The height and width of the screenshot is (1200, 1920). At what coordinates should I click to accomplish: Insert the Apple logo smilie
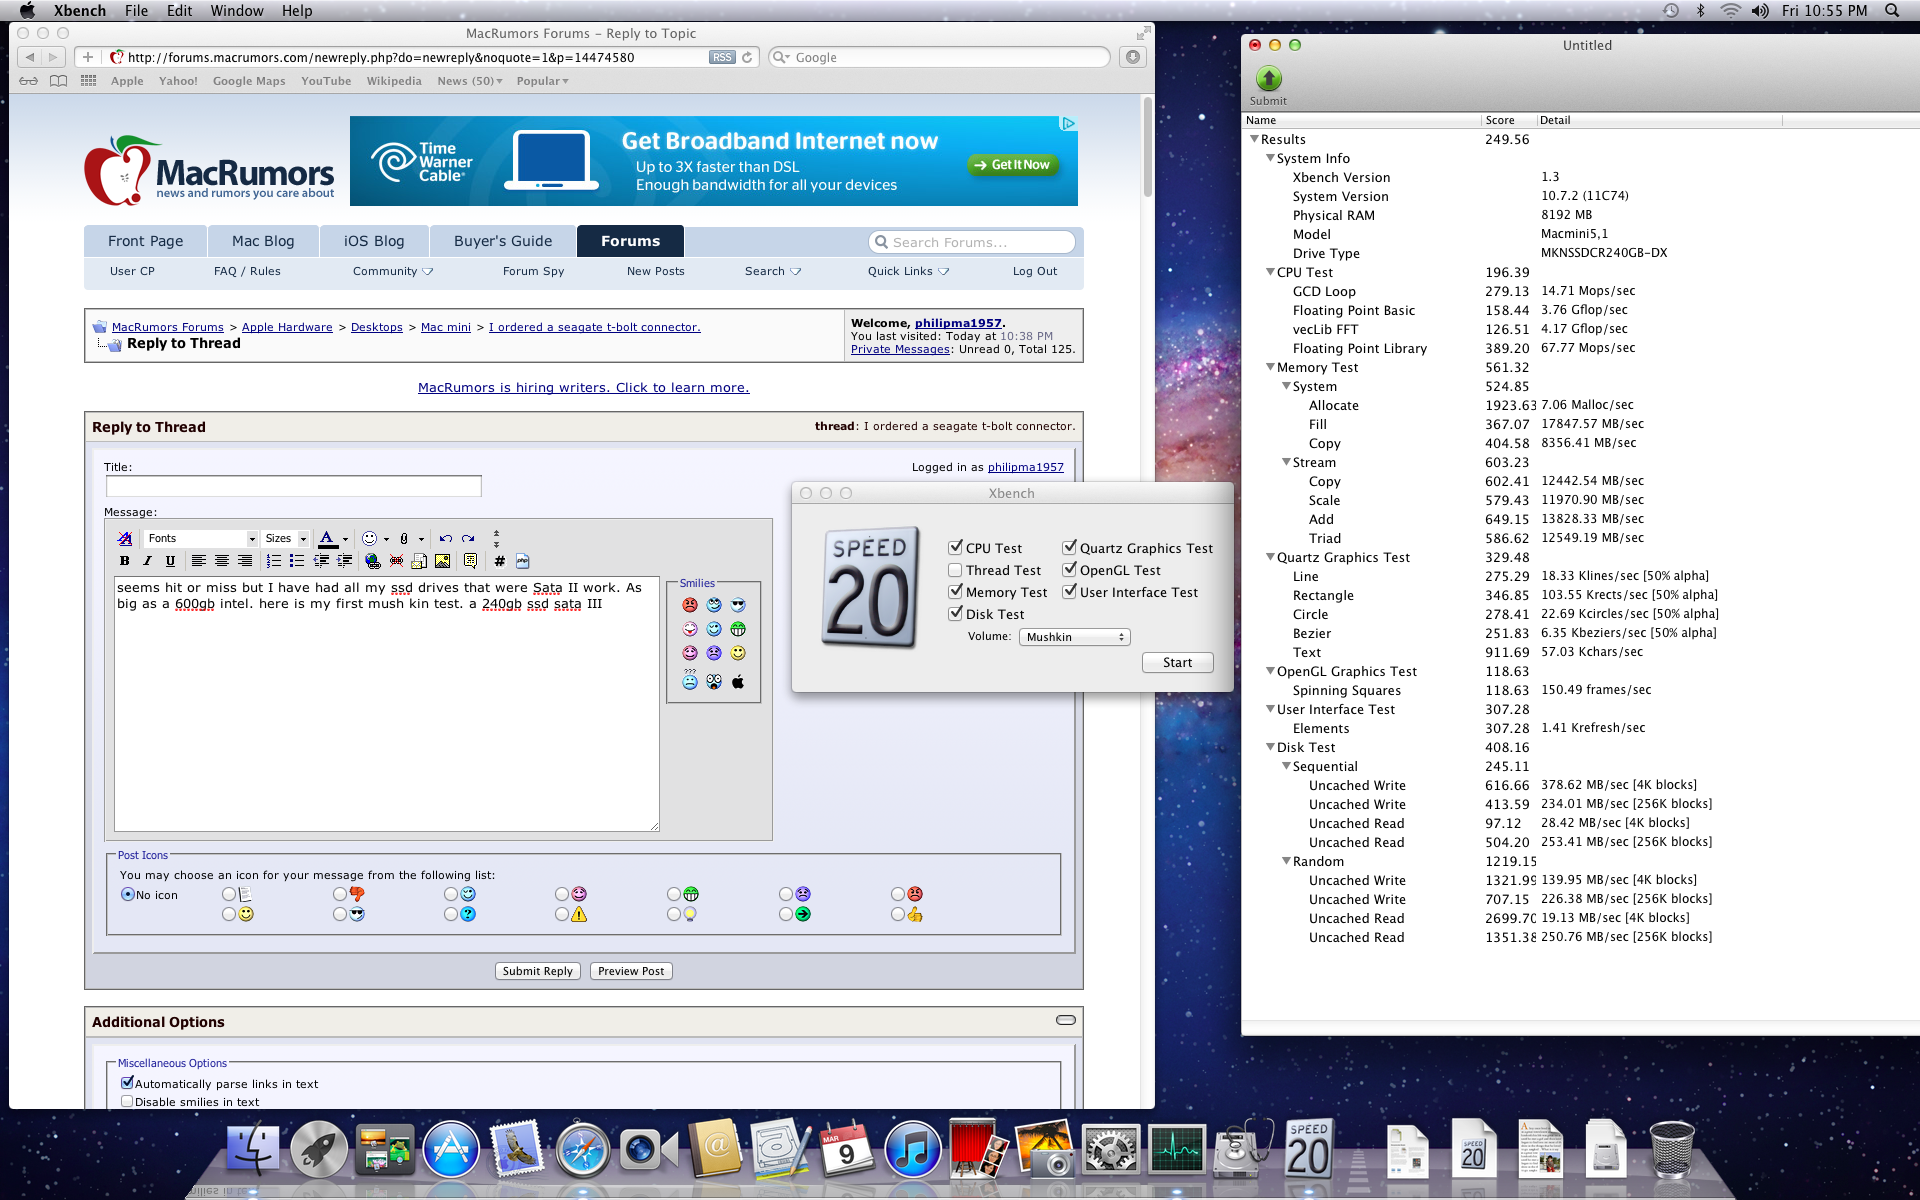pos(738,681)
